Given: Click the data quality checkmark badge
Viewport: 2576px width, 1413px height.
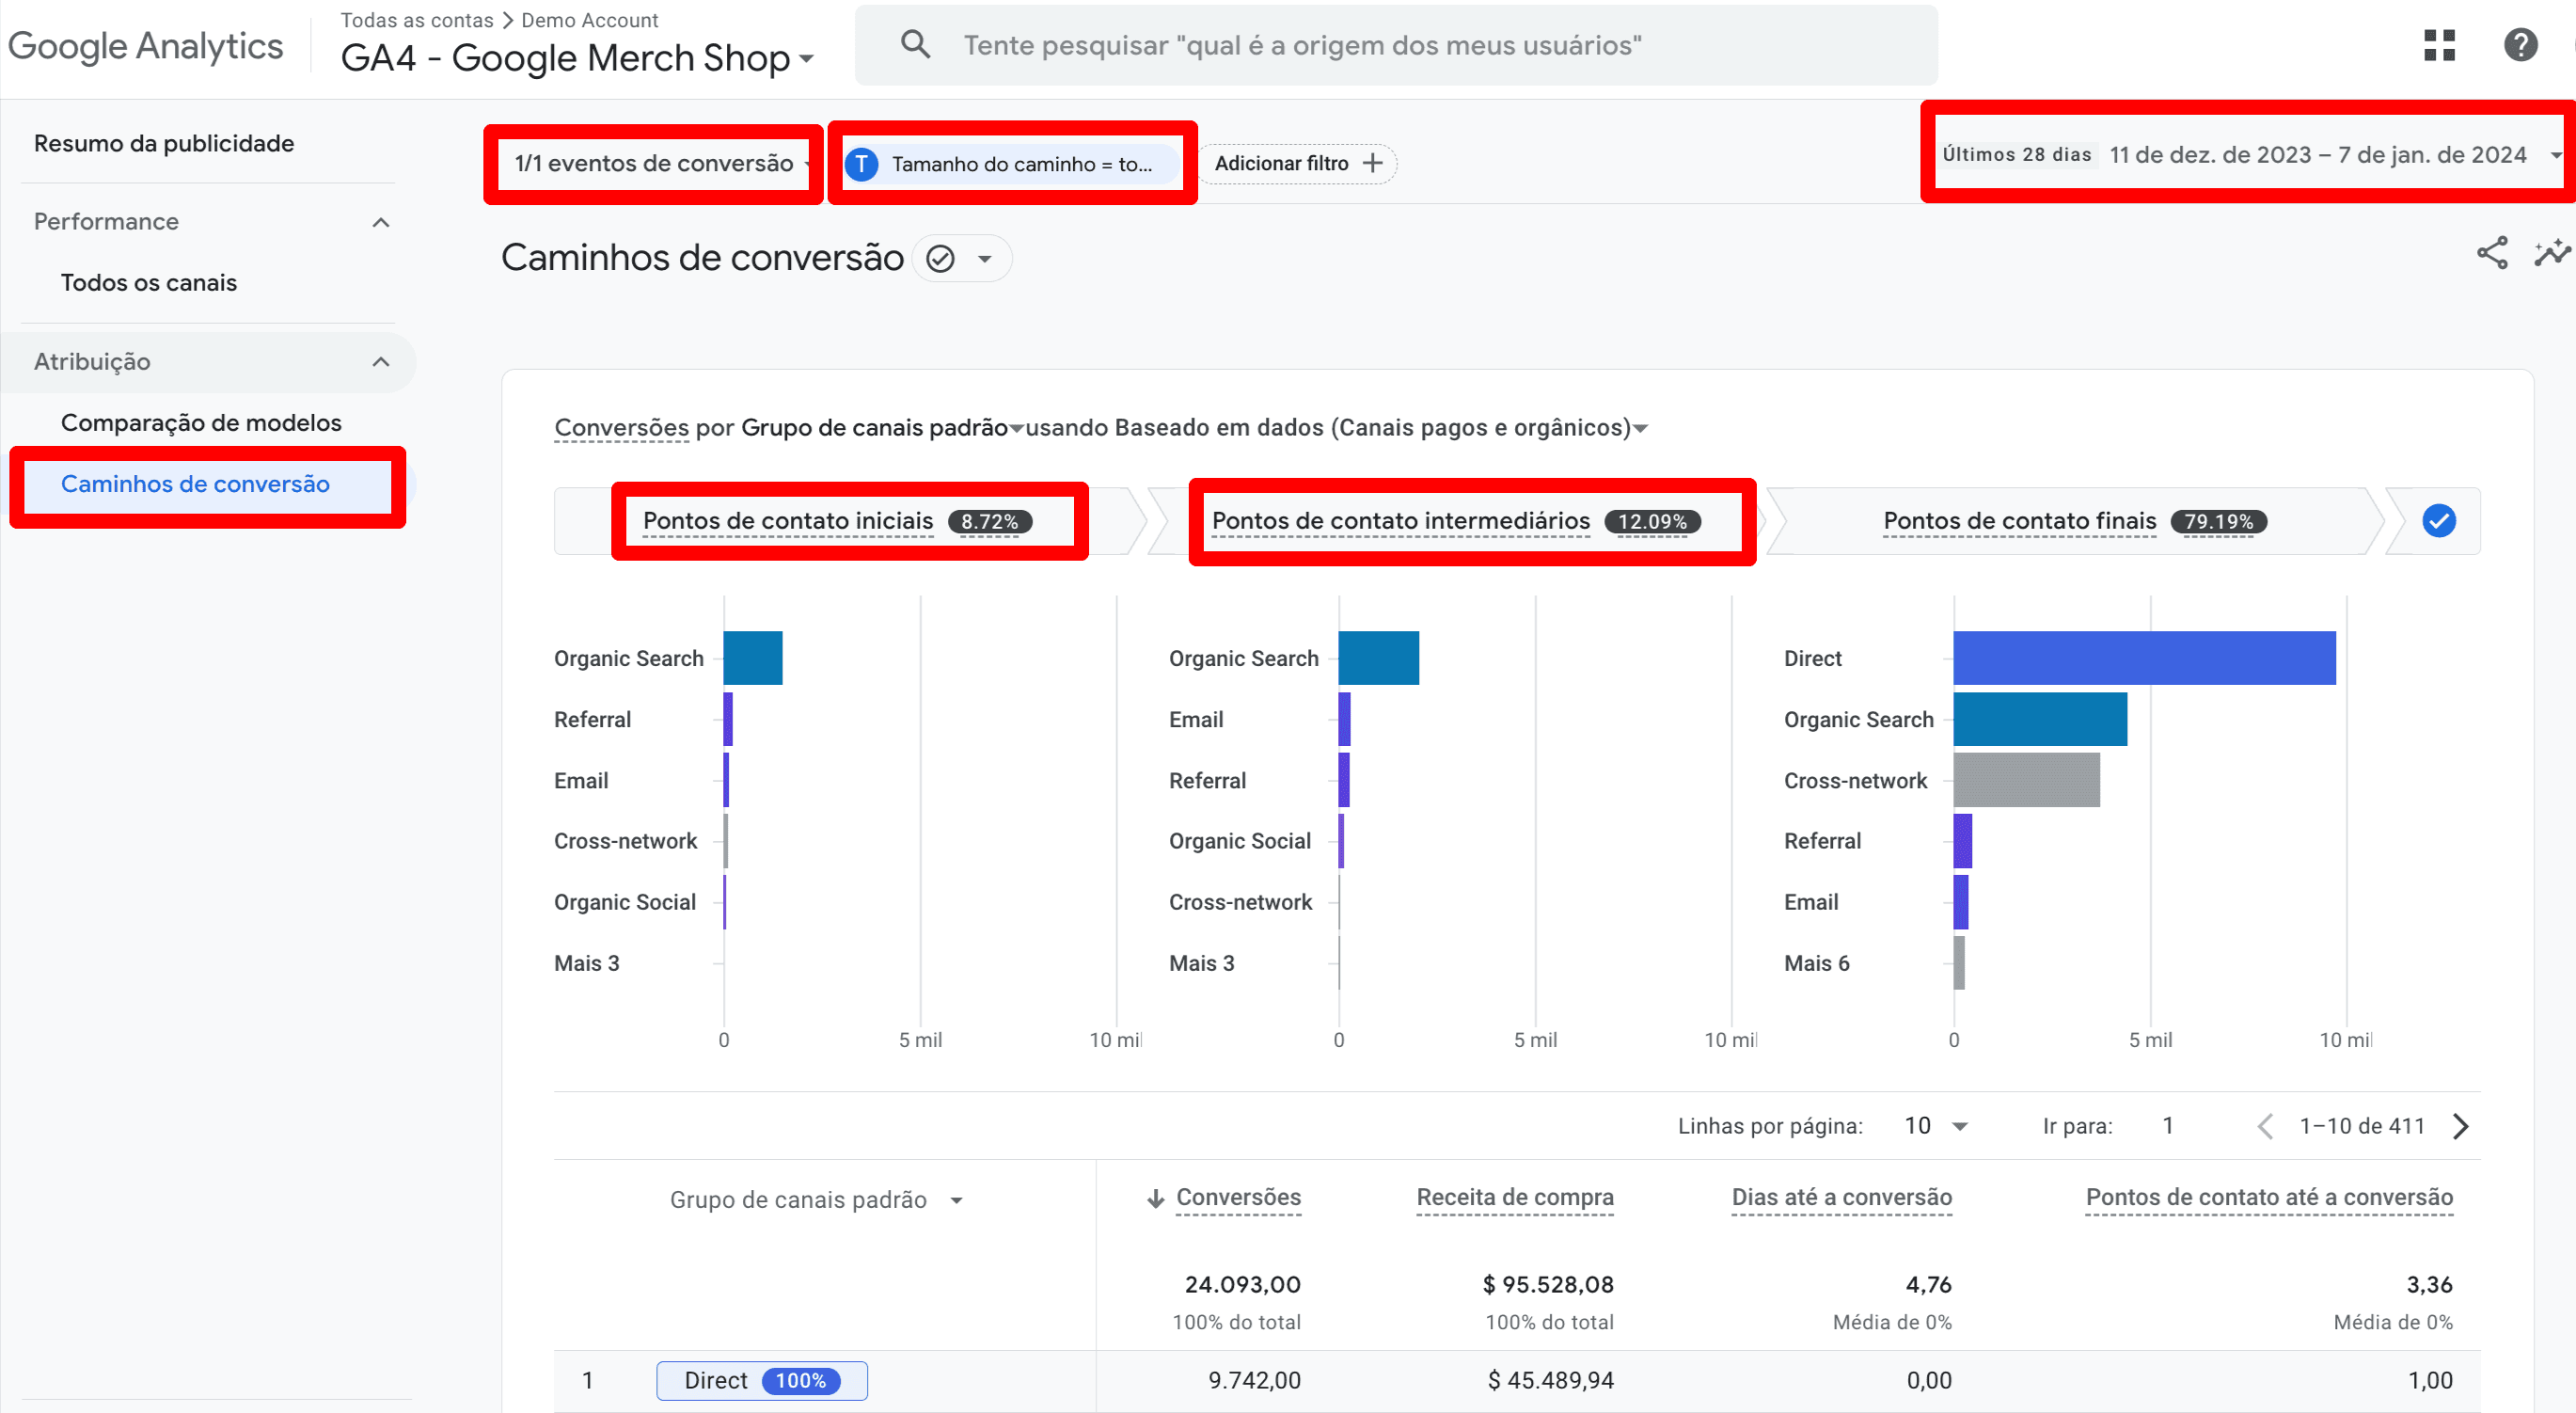Looking at the screenshot, I should click(940, 258).
